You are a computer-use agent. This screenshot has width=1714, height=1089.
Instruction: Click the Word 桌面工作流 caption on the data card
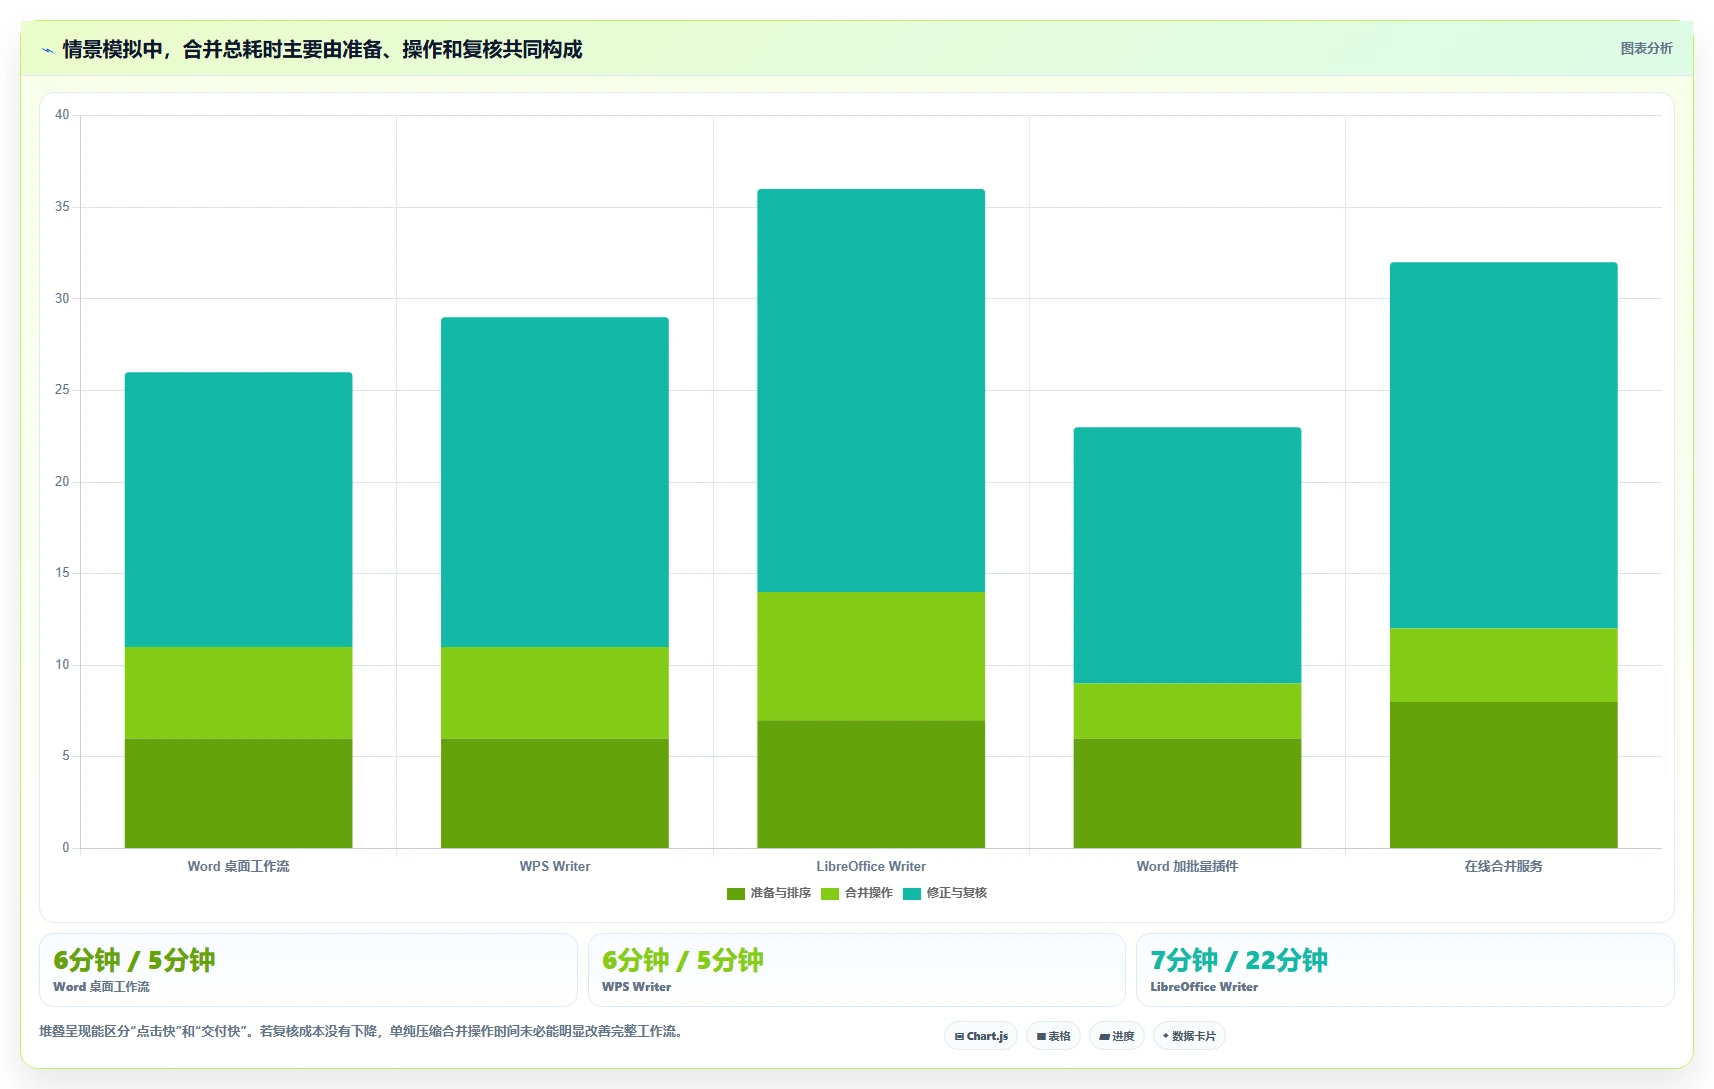(x=101, y=987)
